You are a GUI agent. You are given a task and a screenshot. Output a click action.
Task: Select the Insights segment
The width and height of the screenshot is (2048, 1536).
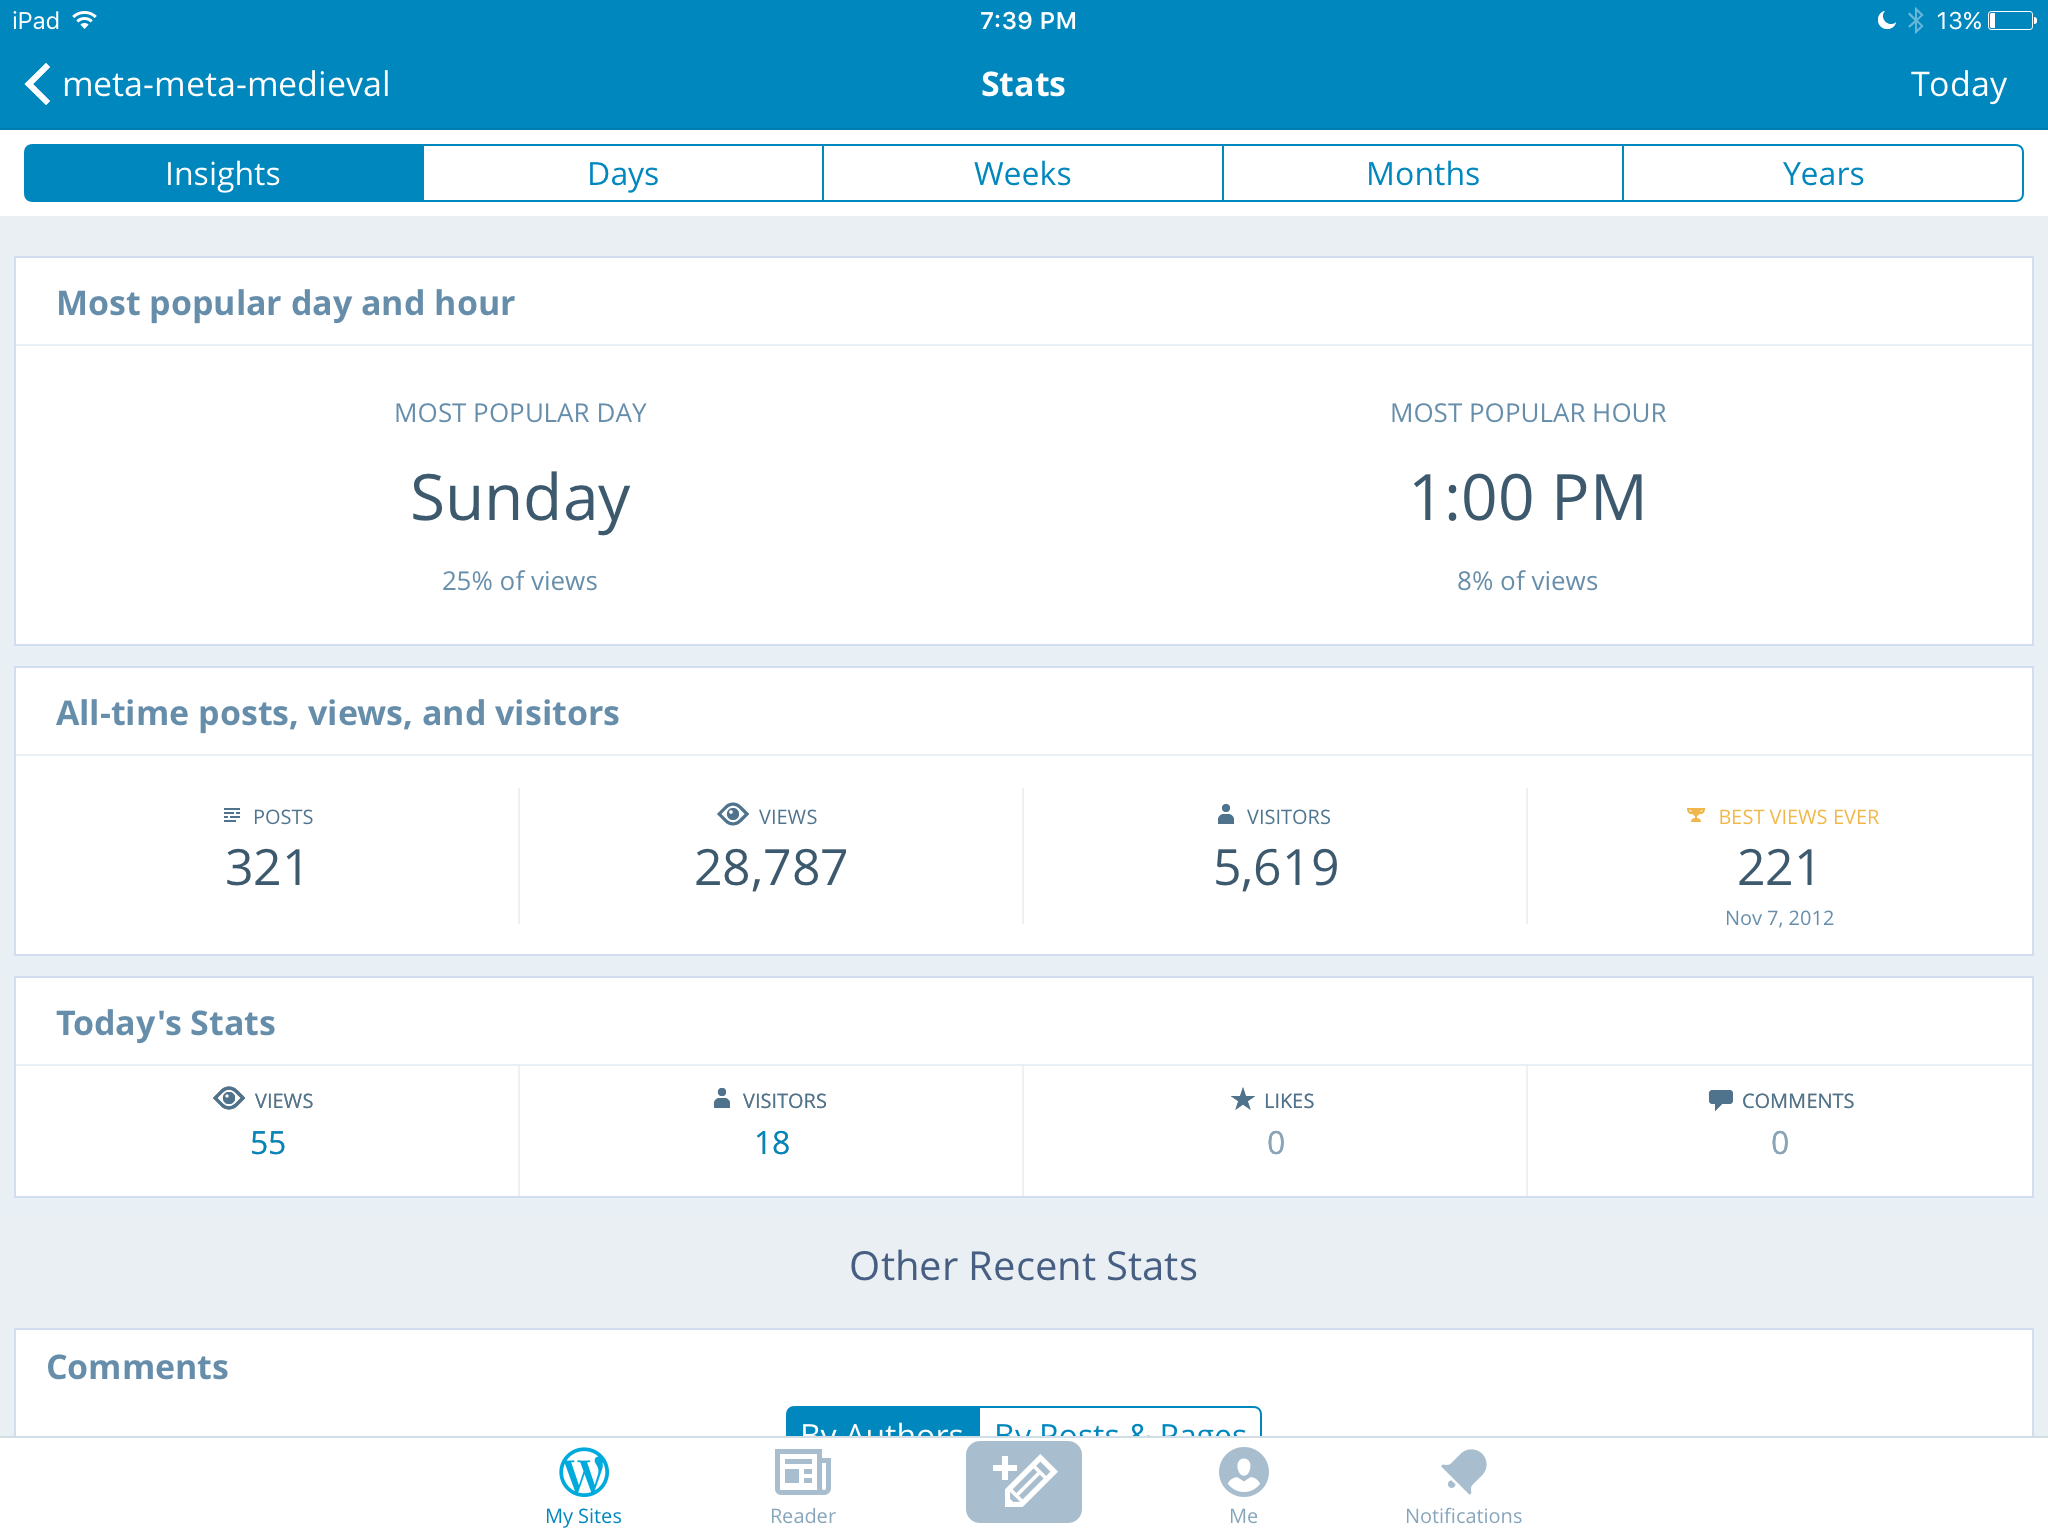click(x=223, y=174)
